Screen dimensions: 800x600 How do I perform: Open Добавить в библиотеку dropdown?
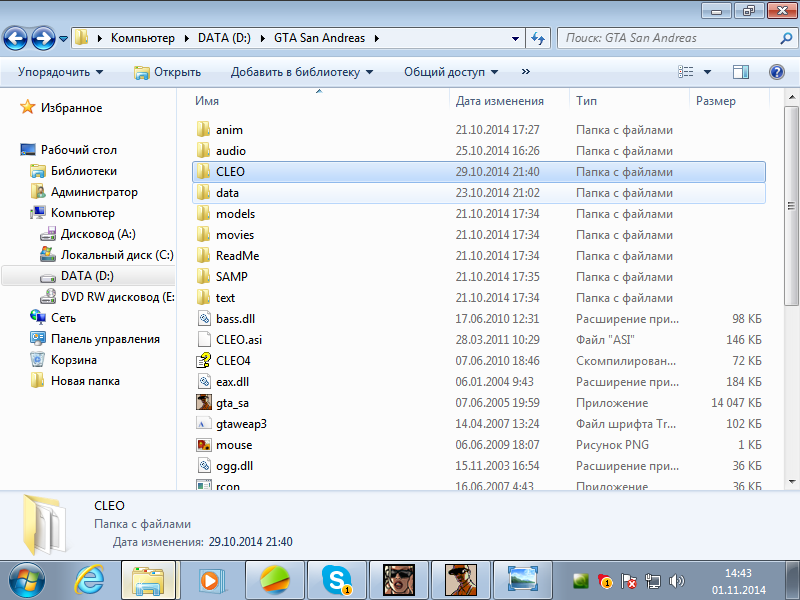click(x=302, y=72)
